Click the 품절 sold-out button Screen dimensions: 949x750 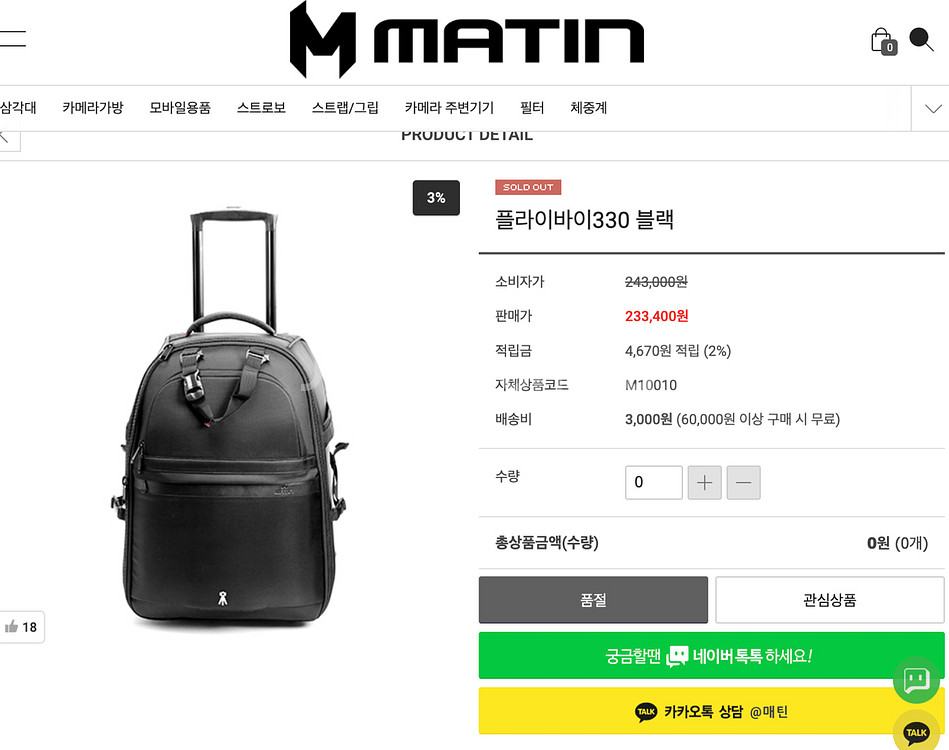point(593,600)
